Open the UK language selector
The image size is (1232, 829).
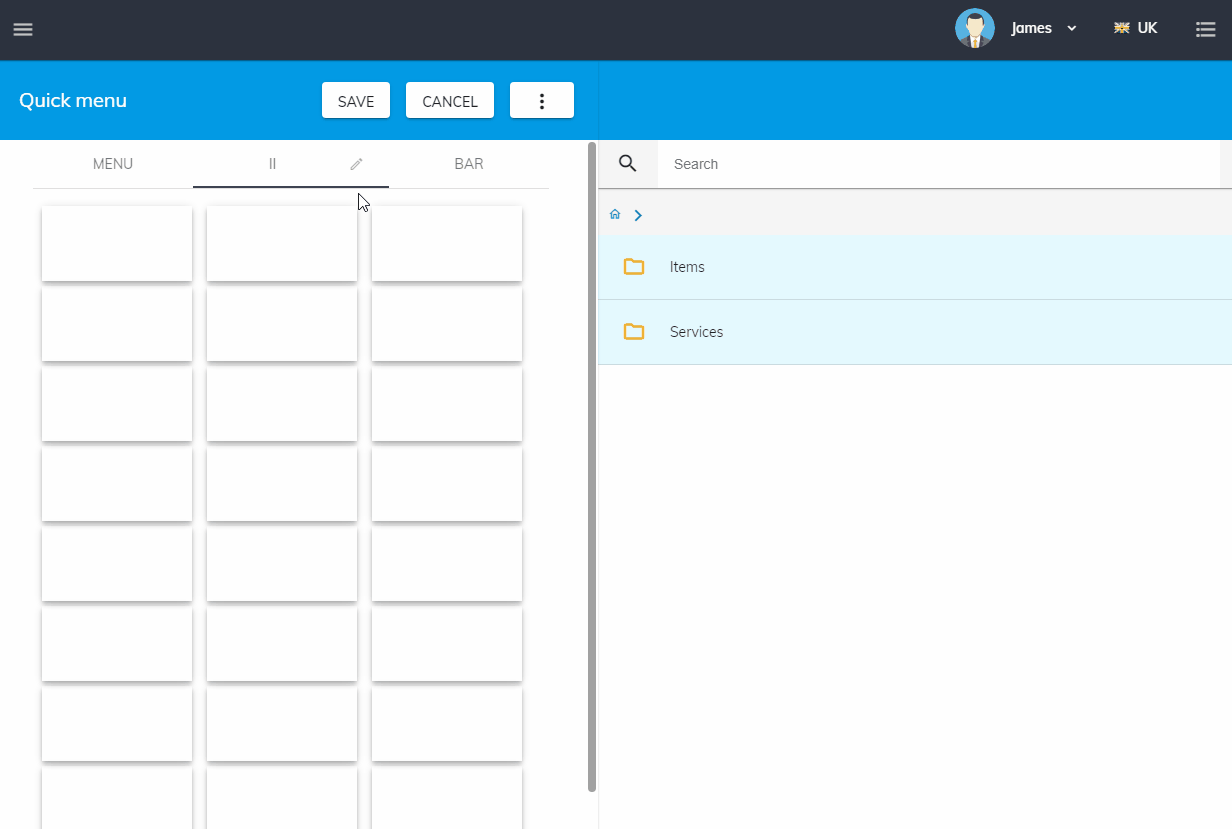[1136, 28]
